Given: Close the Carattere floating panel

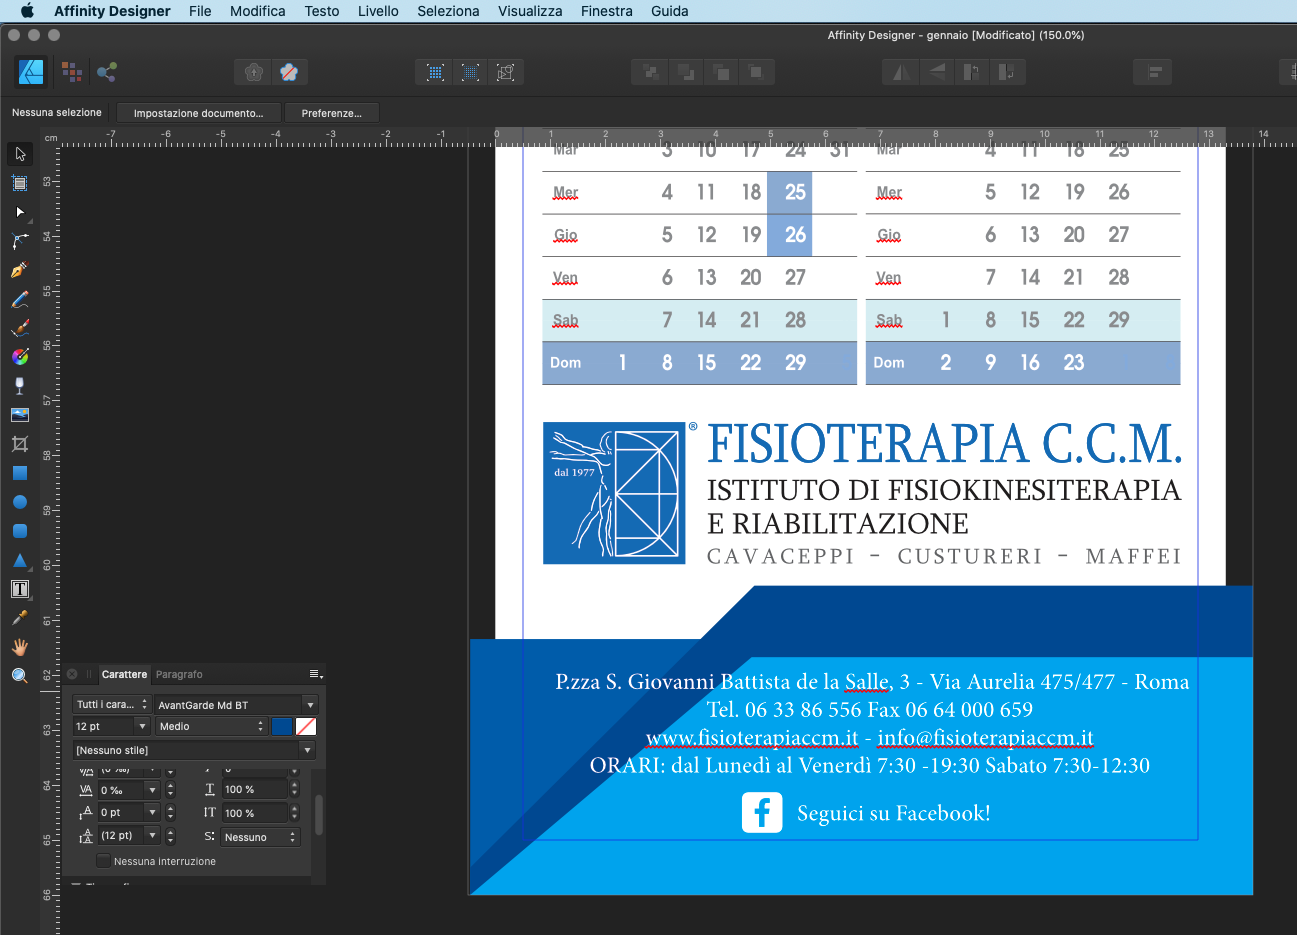Looking at the screenshot, I should pyautogui.click(x=72, y=674).
